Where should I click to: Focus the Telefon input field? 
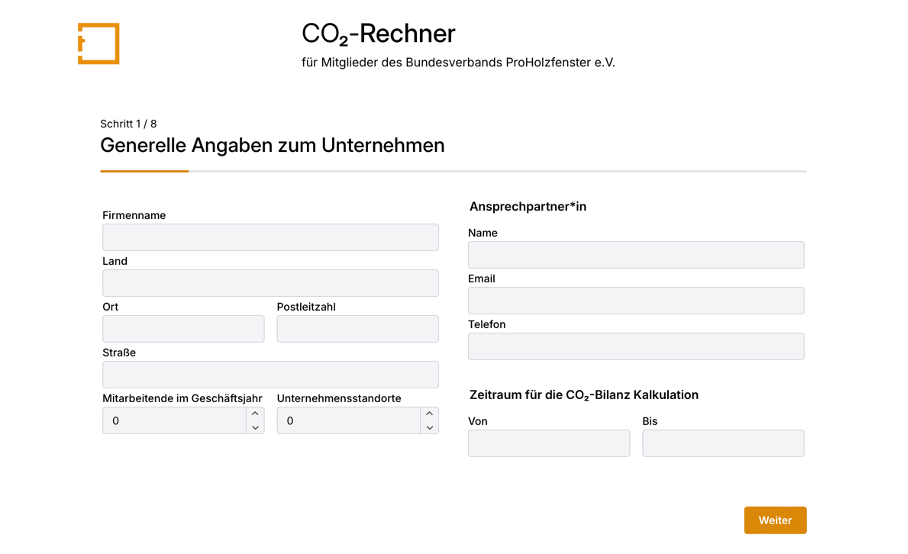pyautogui.click(x=636, y=346)
